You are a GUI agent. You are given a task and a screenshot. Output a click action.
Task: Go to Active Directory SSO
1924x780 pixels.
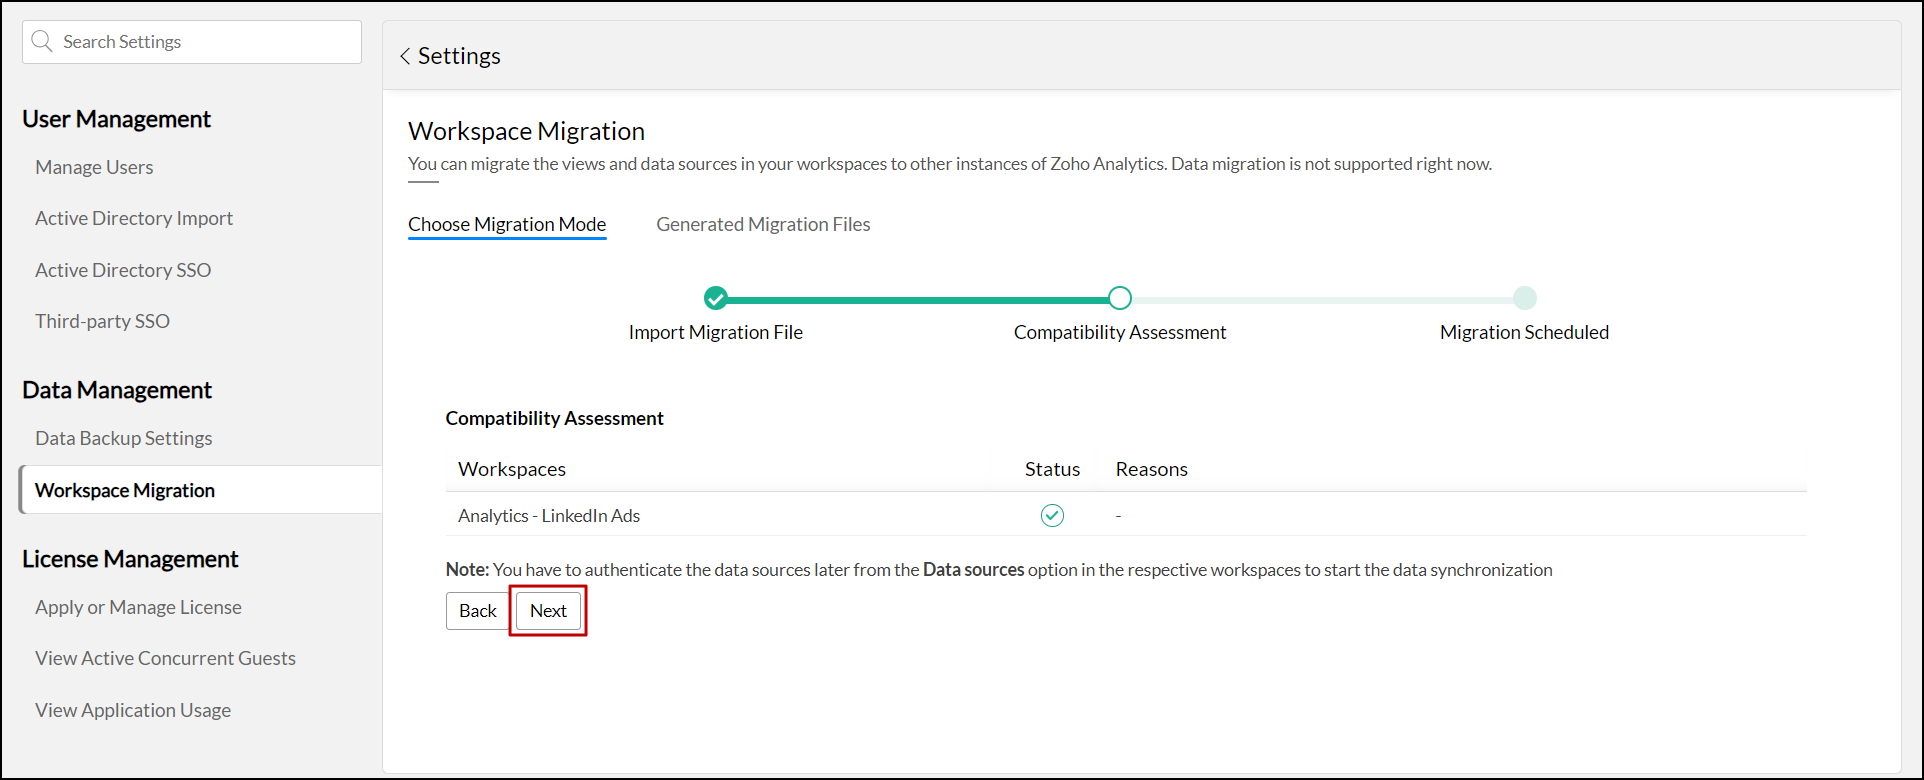click(x=123, y=270)
